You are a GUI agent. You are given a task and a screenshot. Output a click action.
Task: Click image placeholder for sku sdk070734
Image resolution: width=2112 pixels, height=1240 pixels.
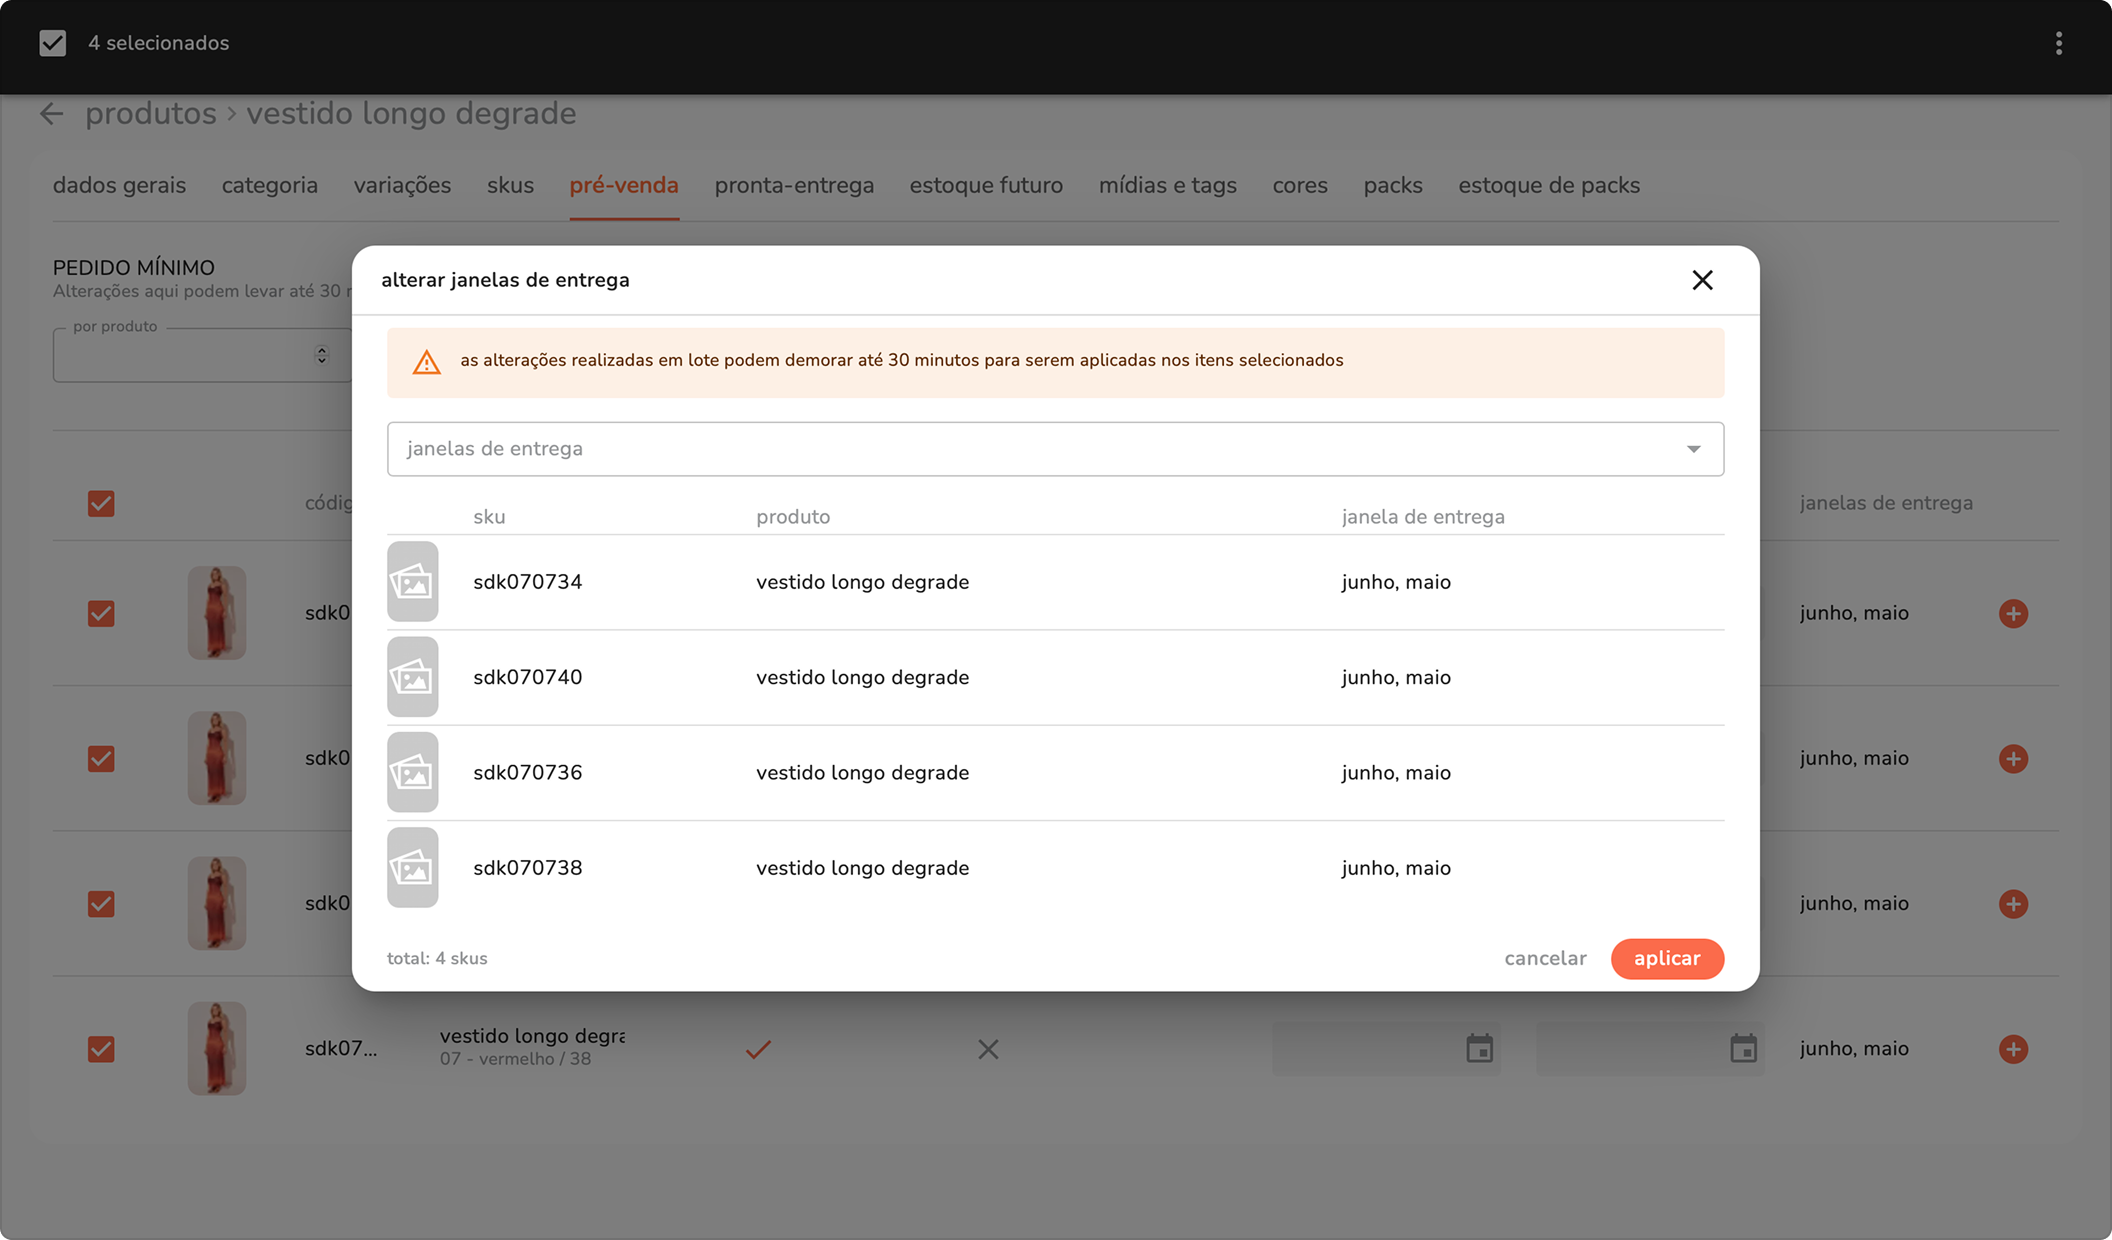413,582
